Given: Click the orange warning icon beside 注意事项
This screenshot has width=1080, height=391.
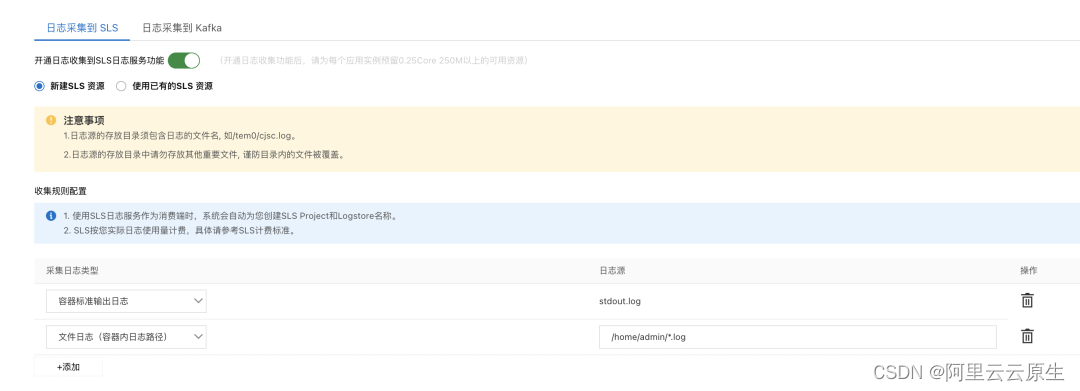Looking at the screenshot, I should tap(51, 120).
